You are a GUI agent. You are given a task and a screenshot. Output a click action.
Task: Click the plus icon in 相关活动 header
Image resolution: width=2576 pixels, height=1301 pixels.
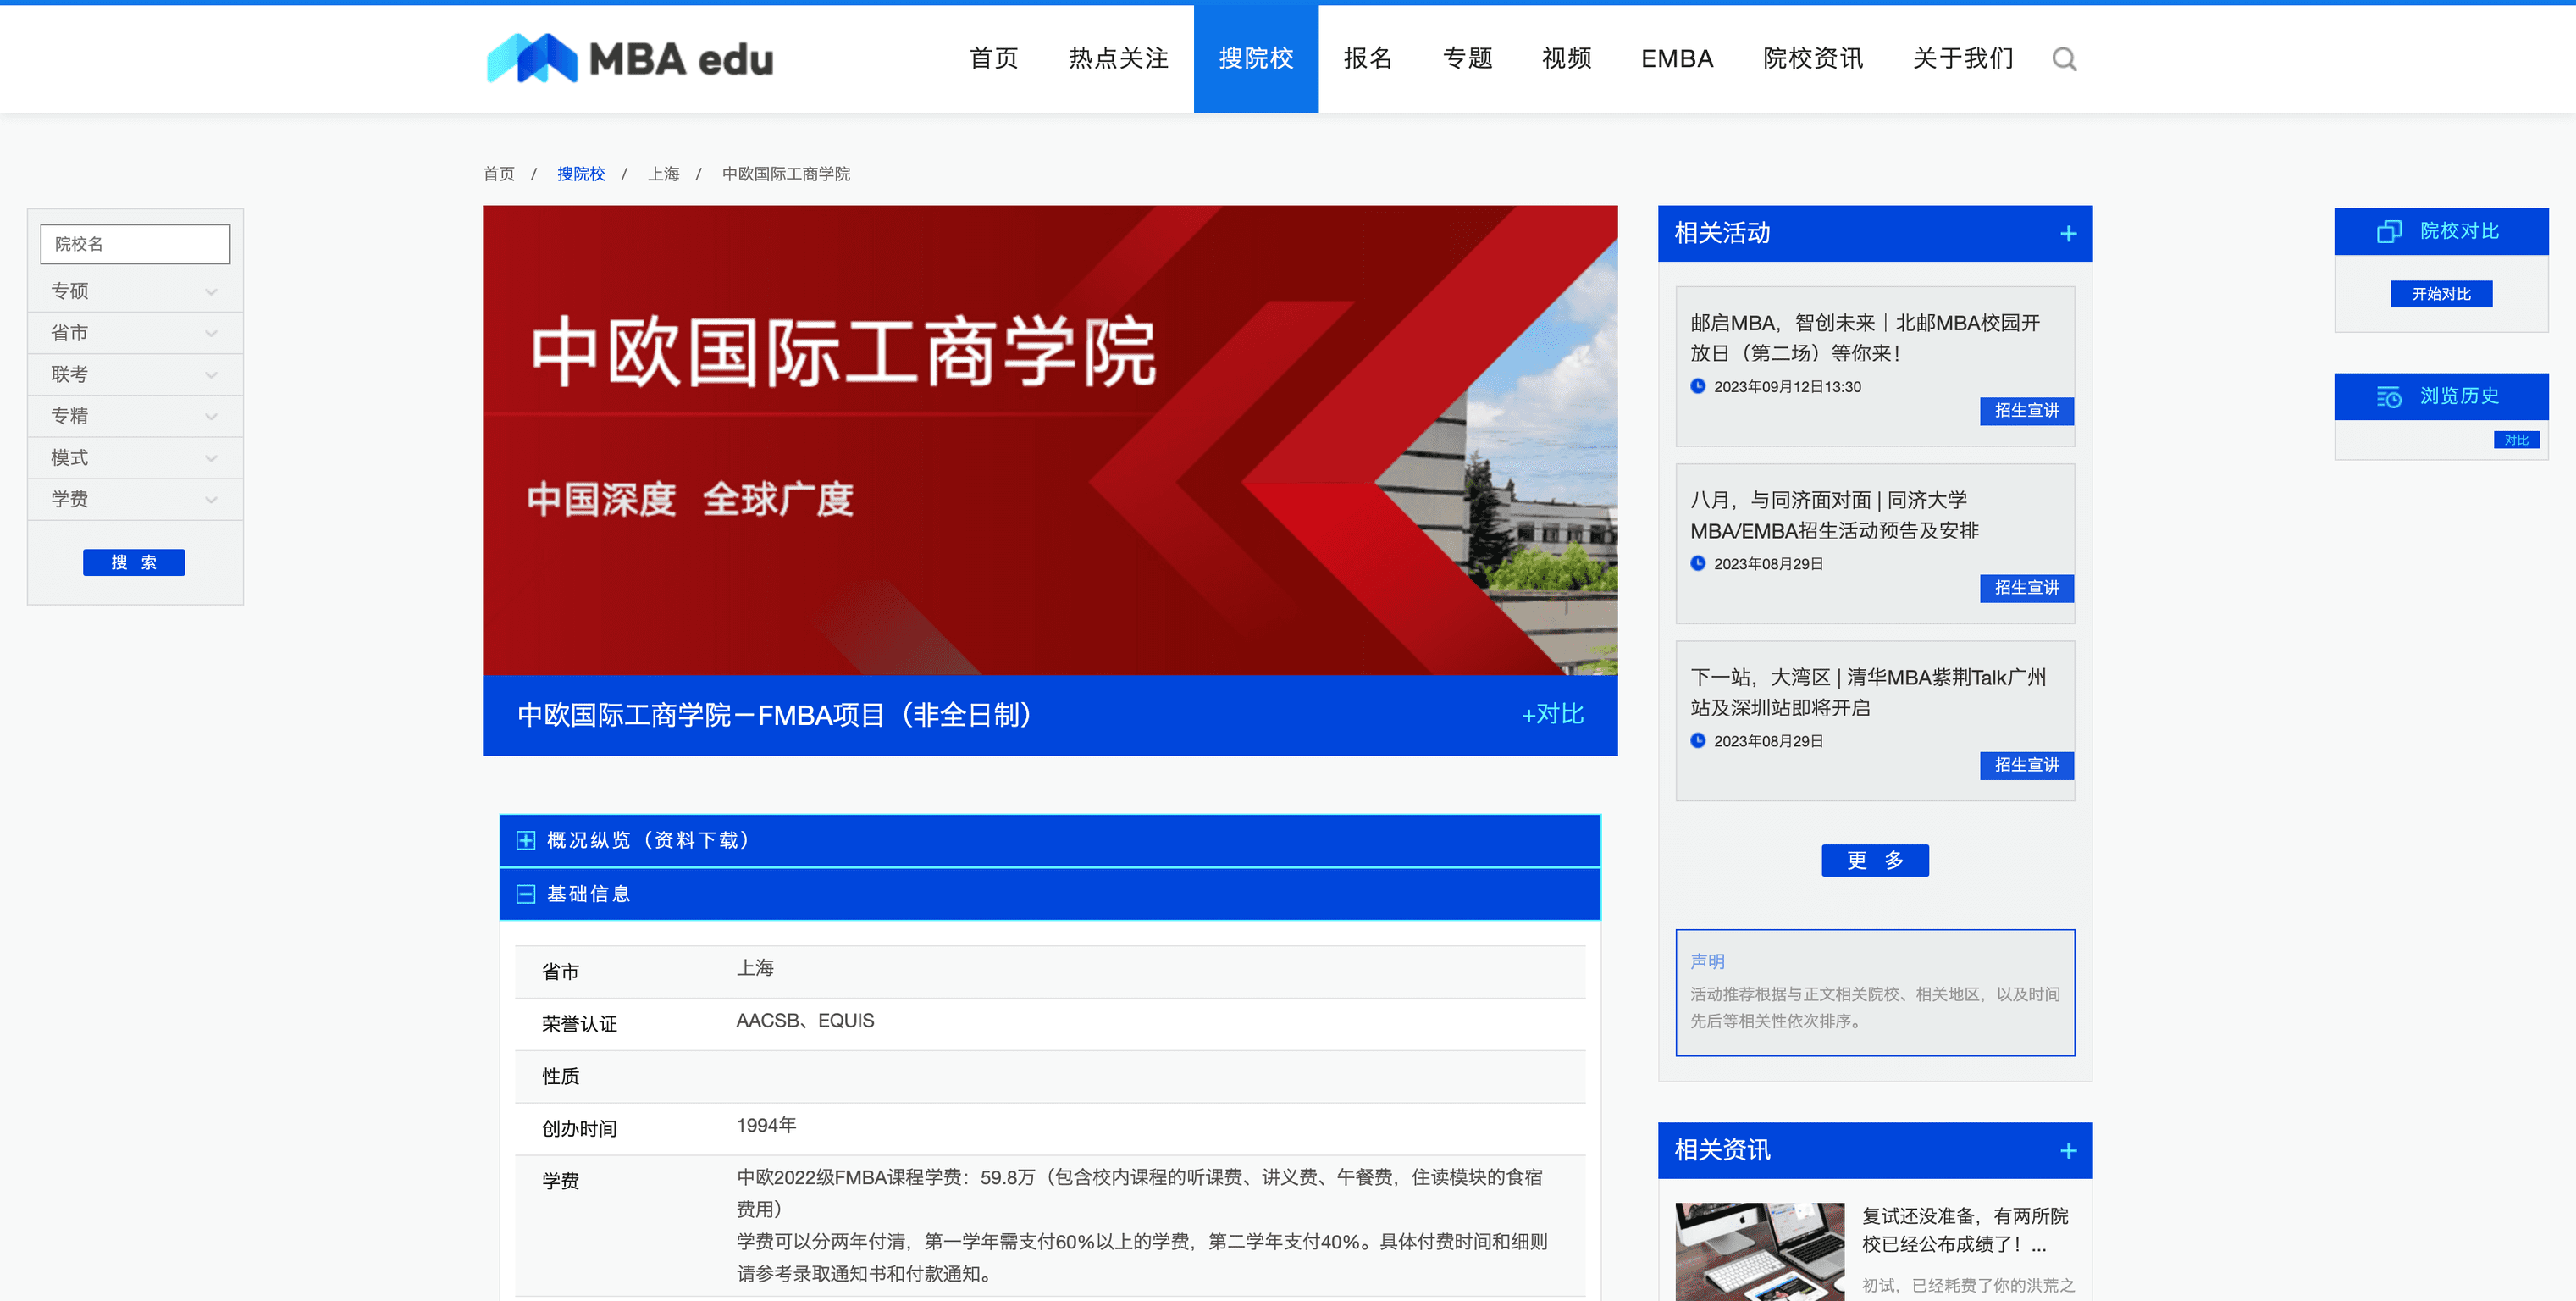pos(2068,234)
